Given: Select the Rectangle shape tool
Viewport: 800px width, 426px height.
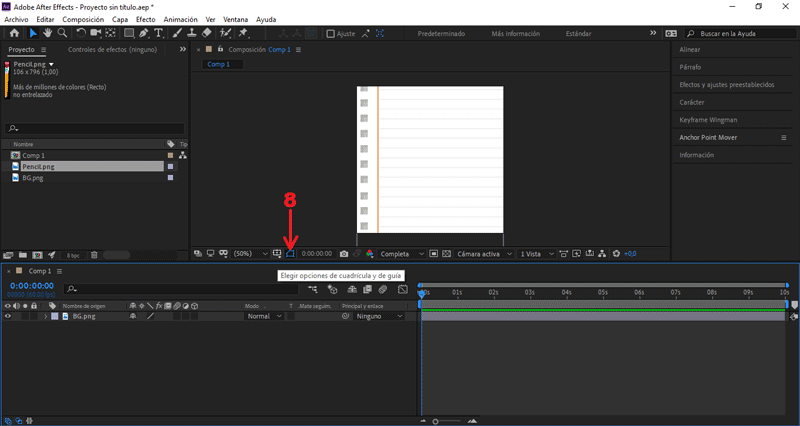Looking at the screenshot, I should pos(129,33).
